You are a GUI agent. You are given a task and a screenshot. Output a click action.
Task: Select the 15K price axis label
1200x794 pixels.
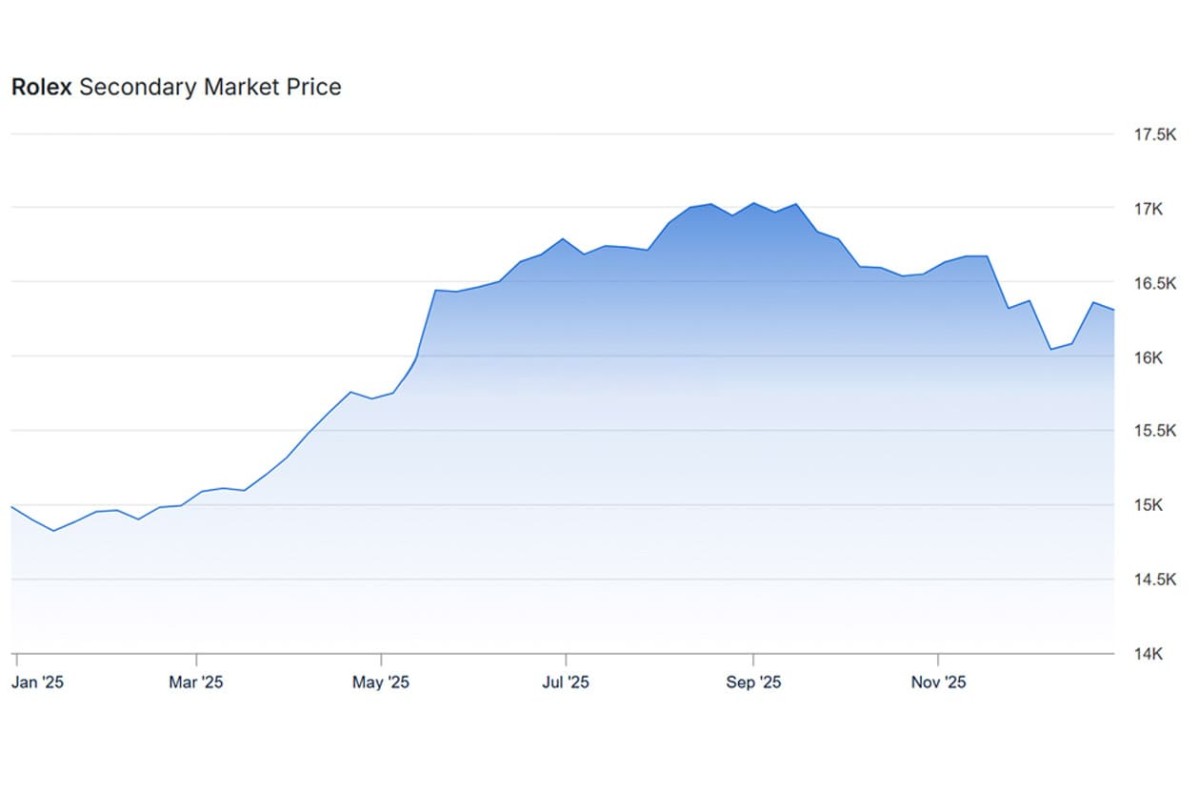pyautogui.click(x=1147, y=505)
